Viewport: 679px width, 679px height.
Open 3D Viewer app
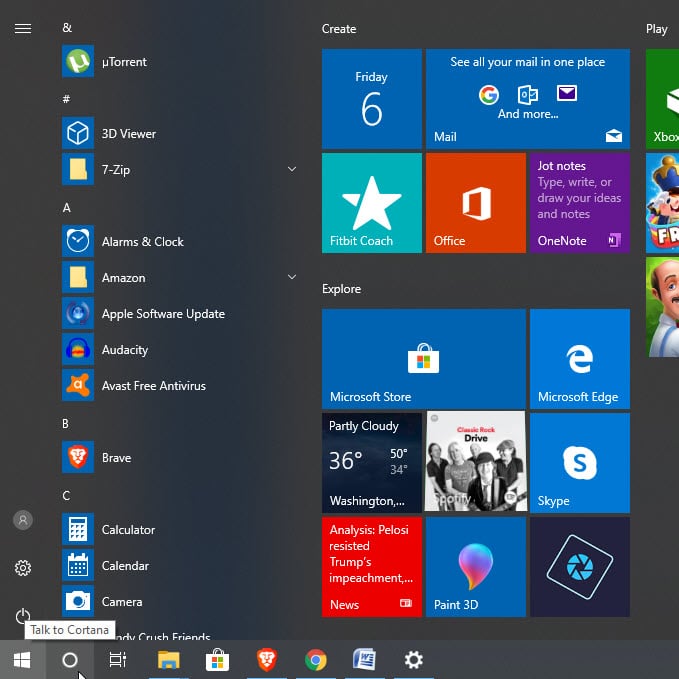[x=179, y=133]
